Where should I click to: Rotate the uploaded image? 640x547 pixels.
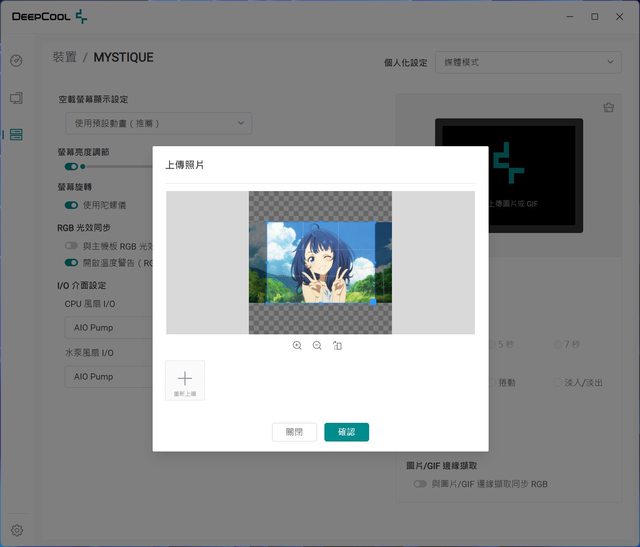point(338,345)
